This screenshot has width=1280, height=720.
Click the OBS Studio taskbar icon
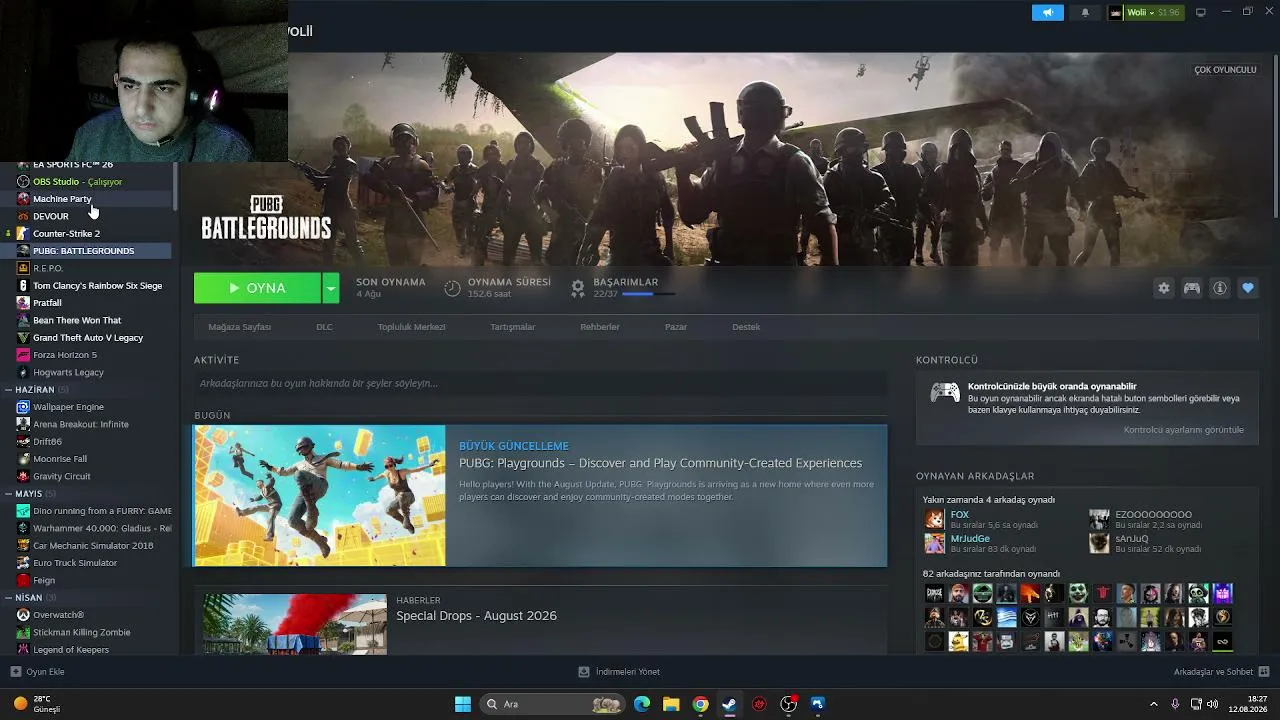789,704
